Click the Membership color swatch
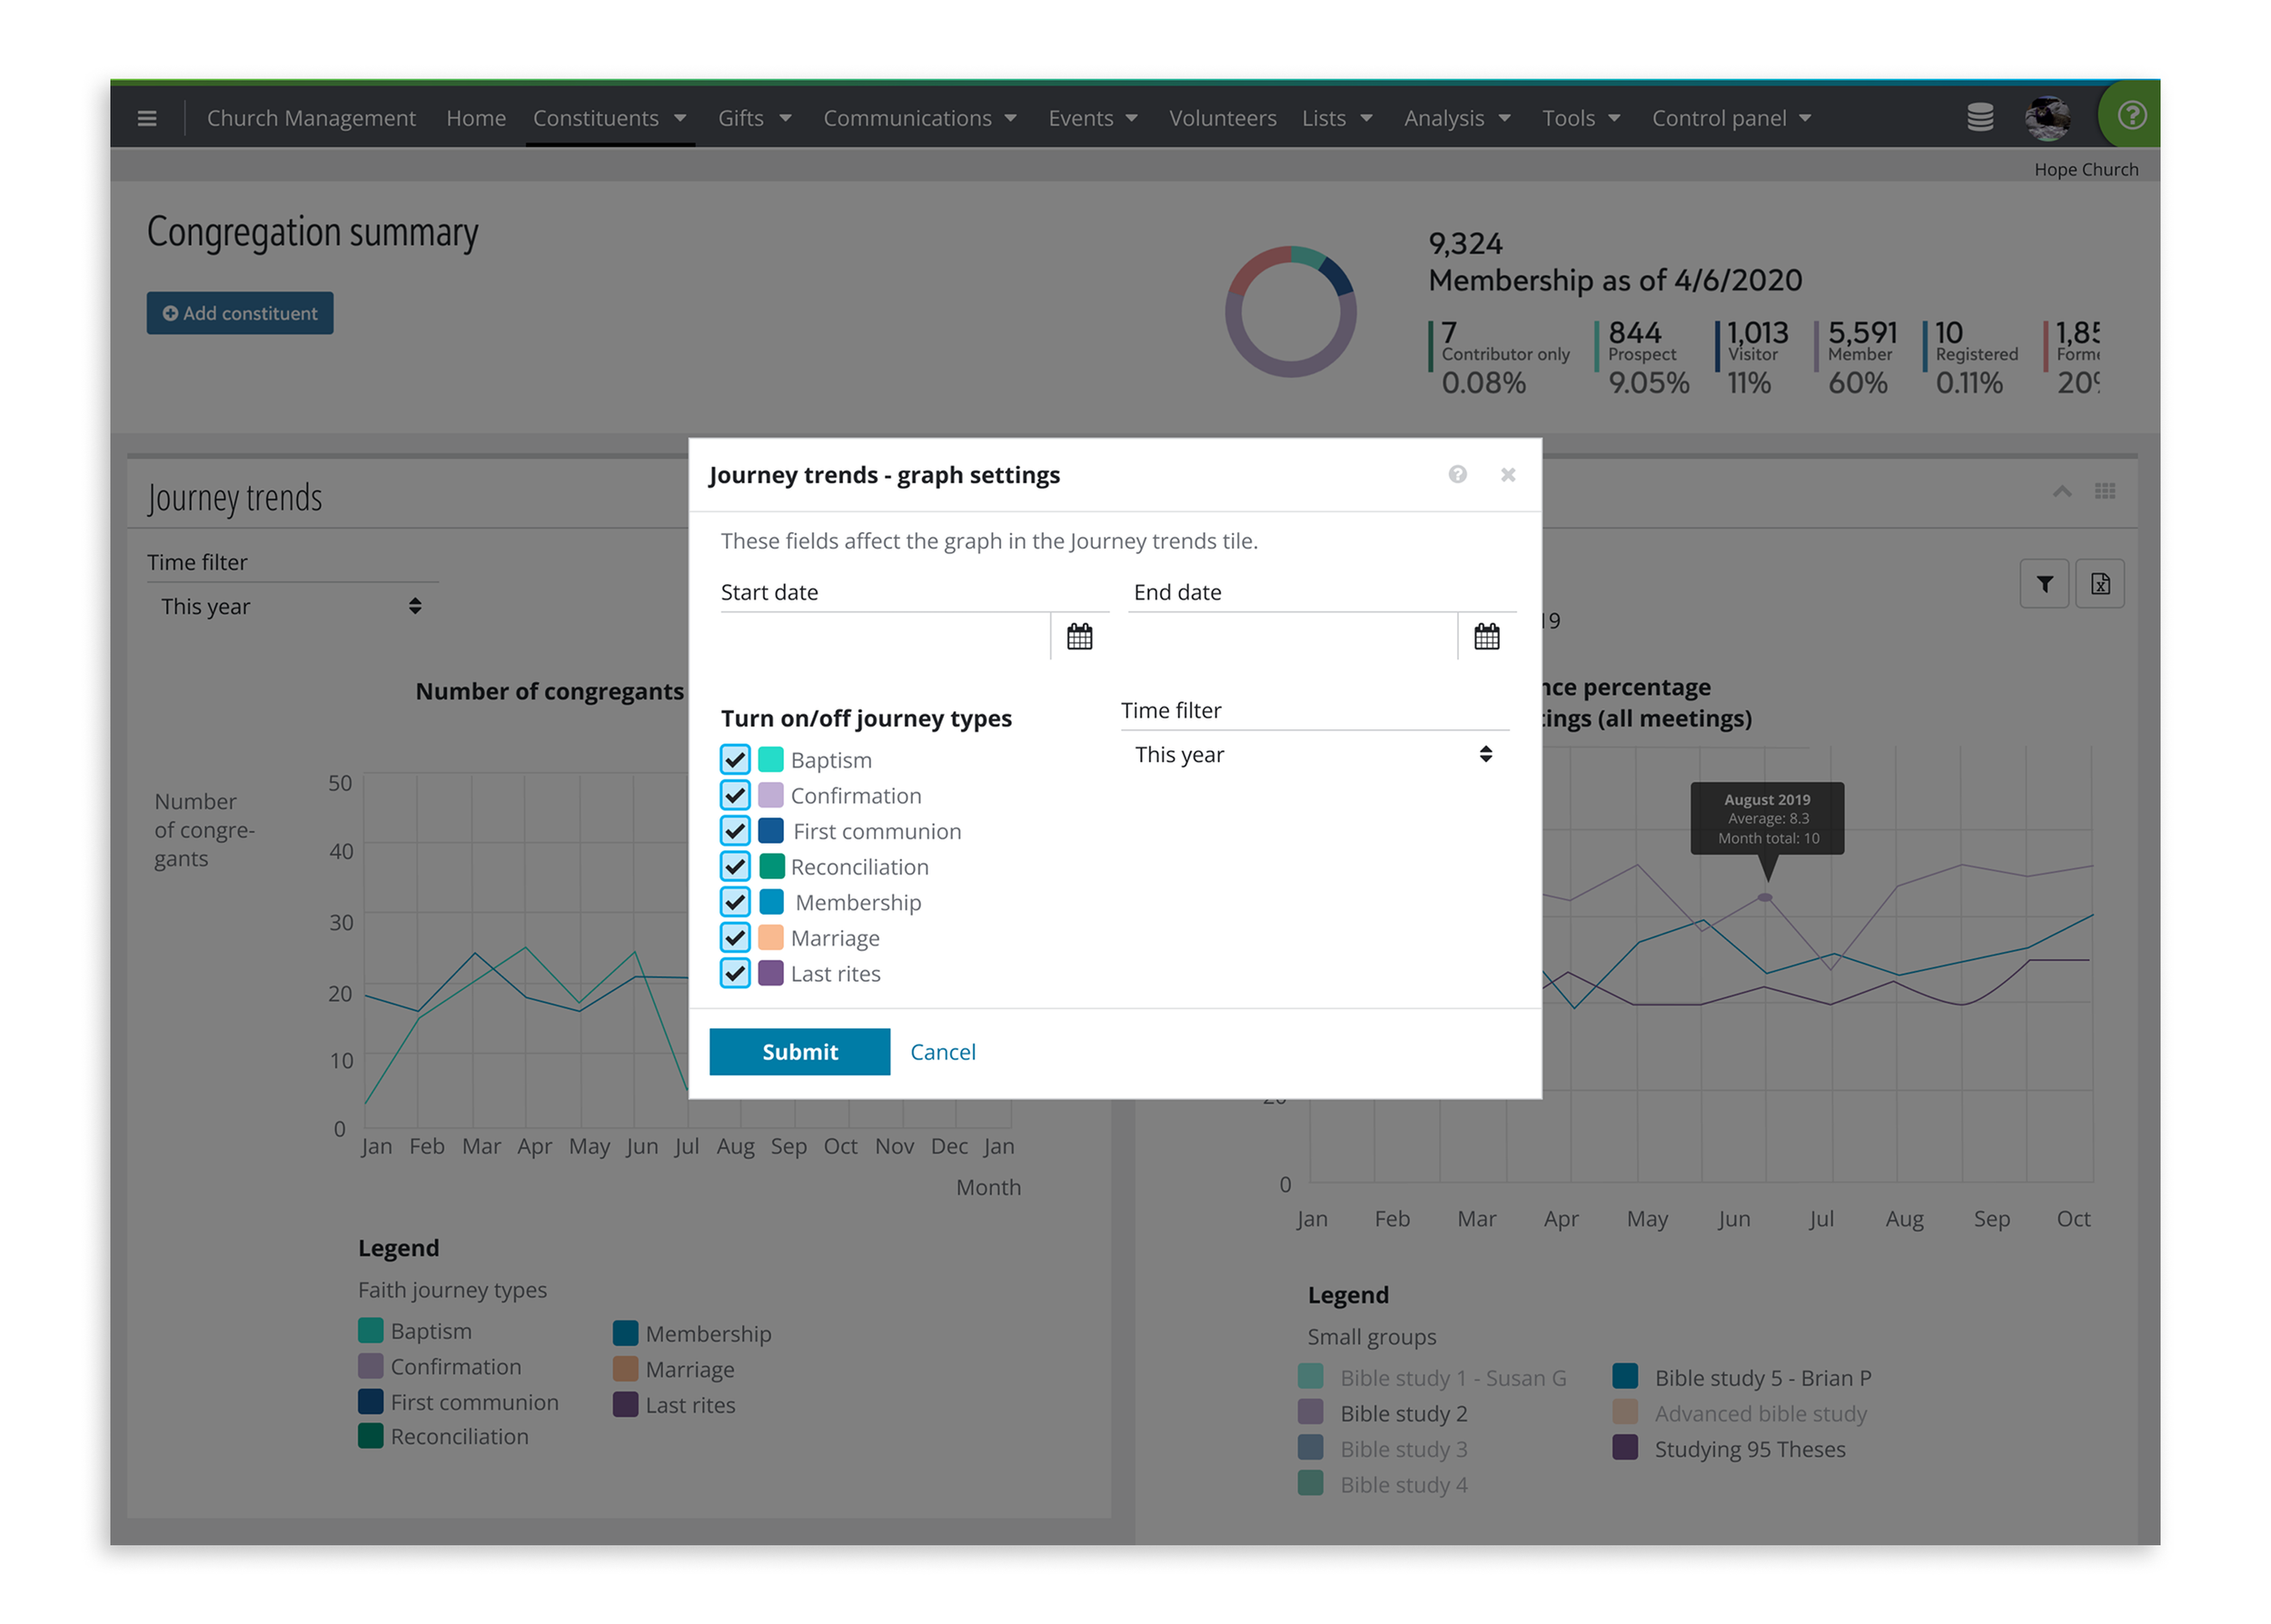 pyautogui.click(x=771, y=902)
